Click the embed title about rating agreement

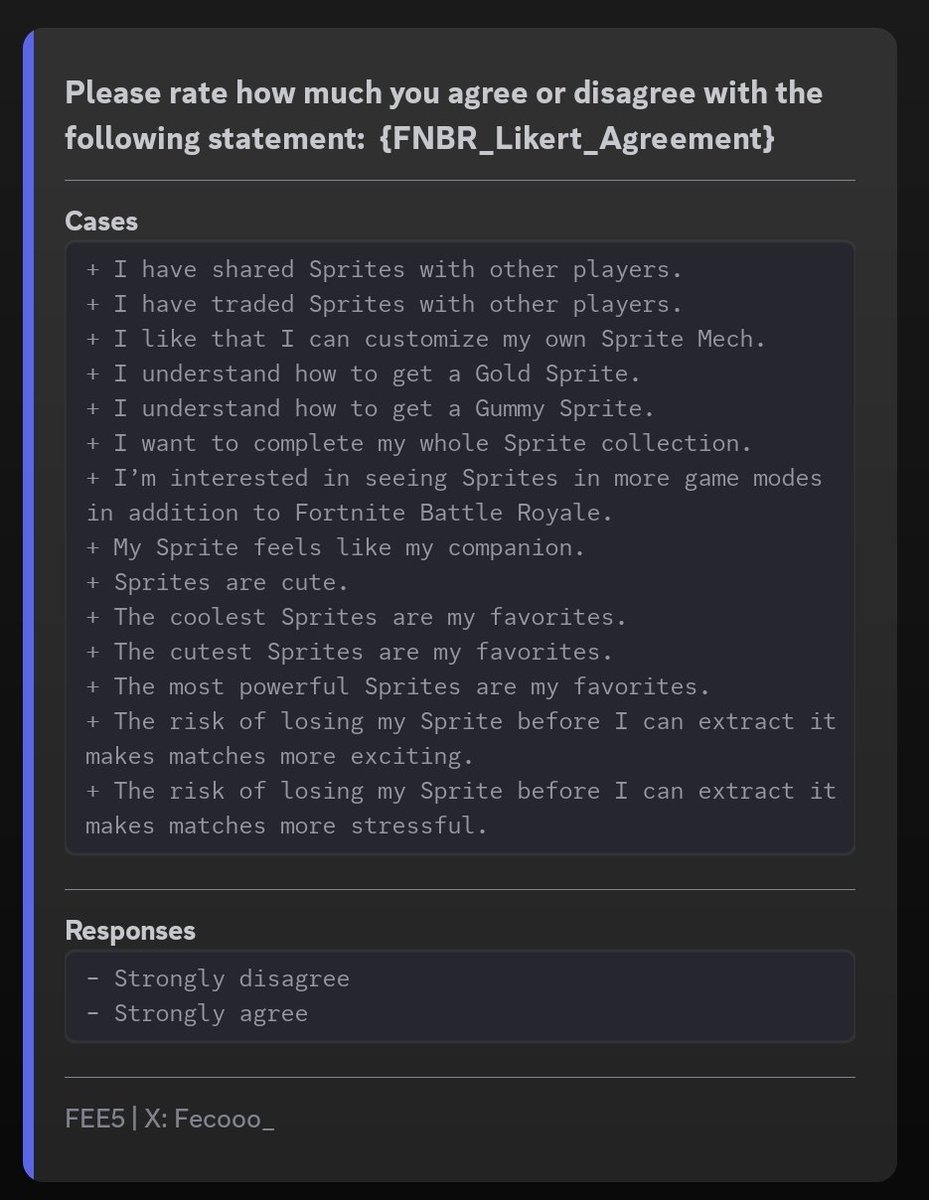click(x=444, y=116)
